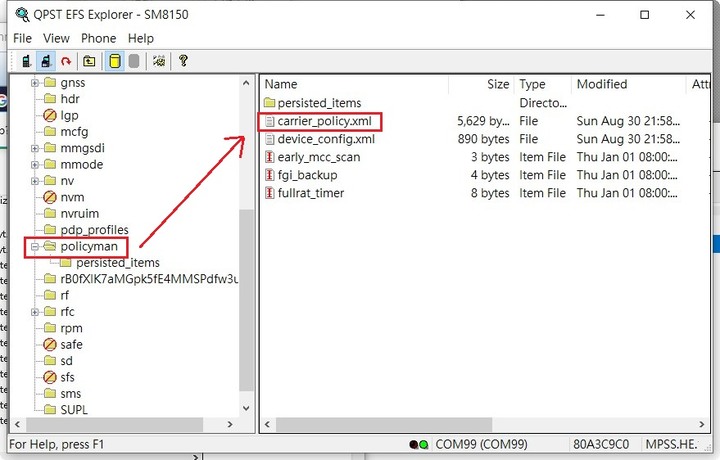Select the sms folder in tree
Viewport: 720px width, 460px height.
[x=70, y=394]
